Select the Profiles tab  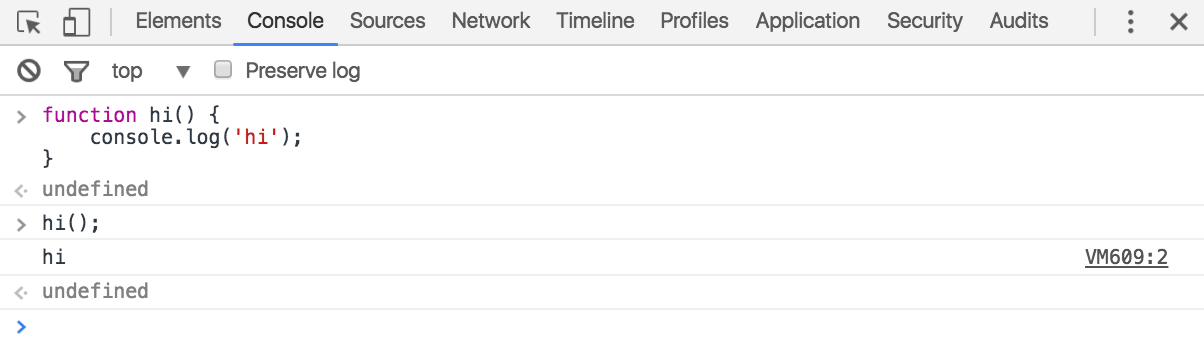tap(695, 21)
